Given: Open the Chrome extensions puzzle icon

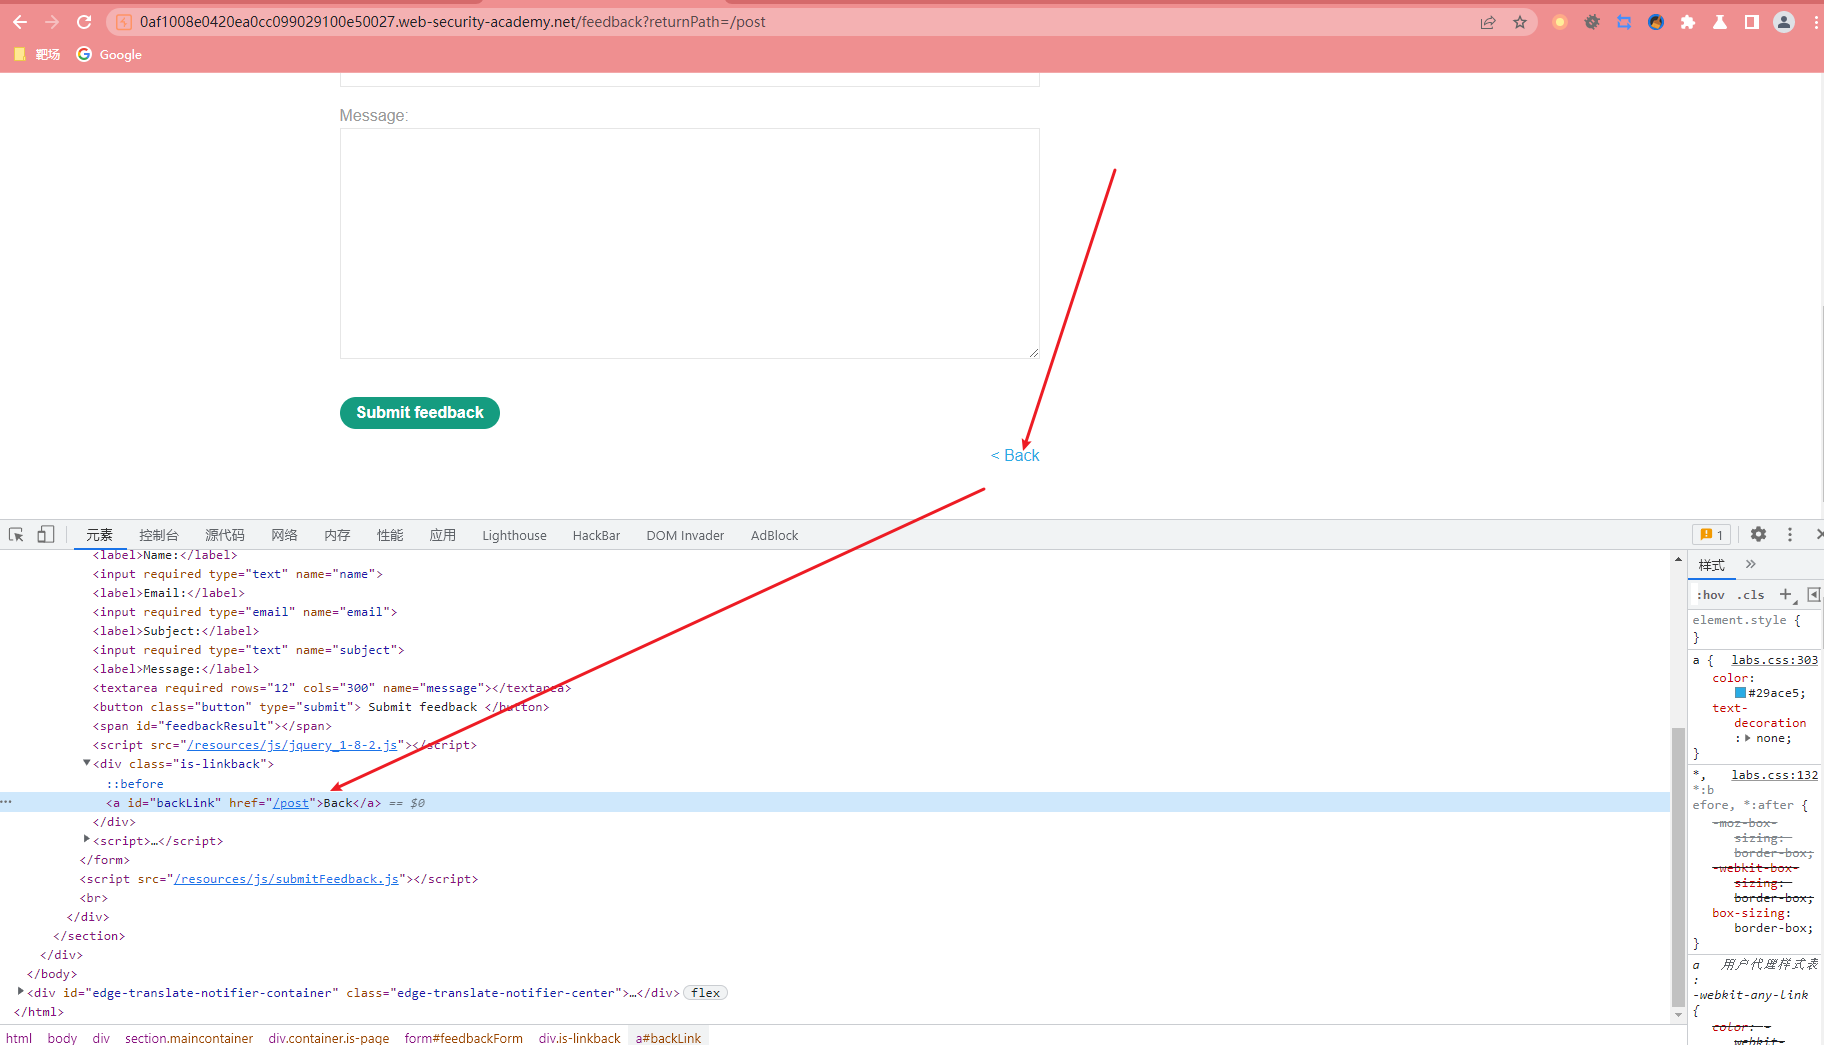Looking at the screenshot, I should [1688, 22].
